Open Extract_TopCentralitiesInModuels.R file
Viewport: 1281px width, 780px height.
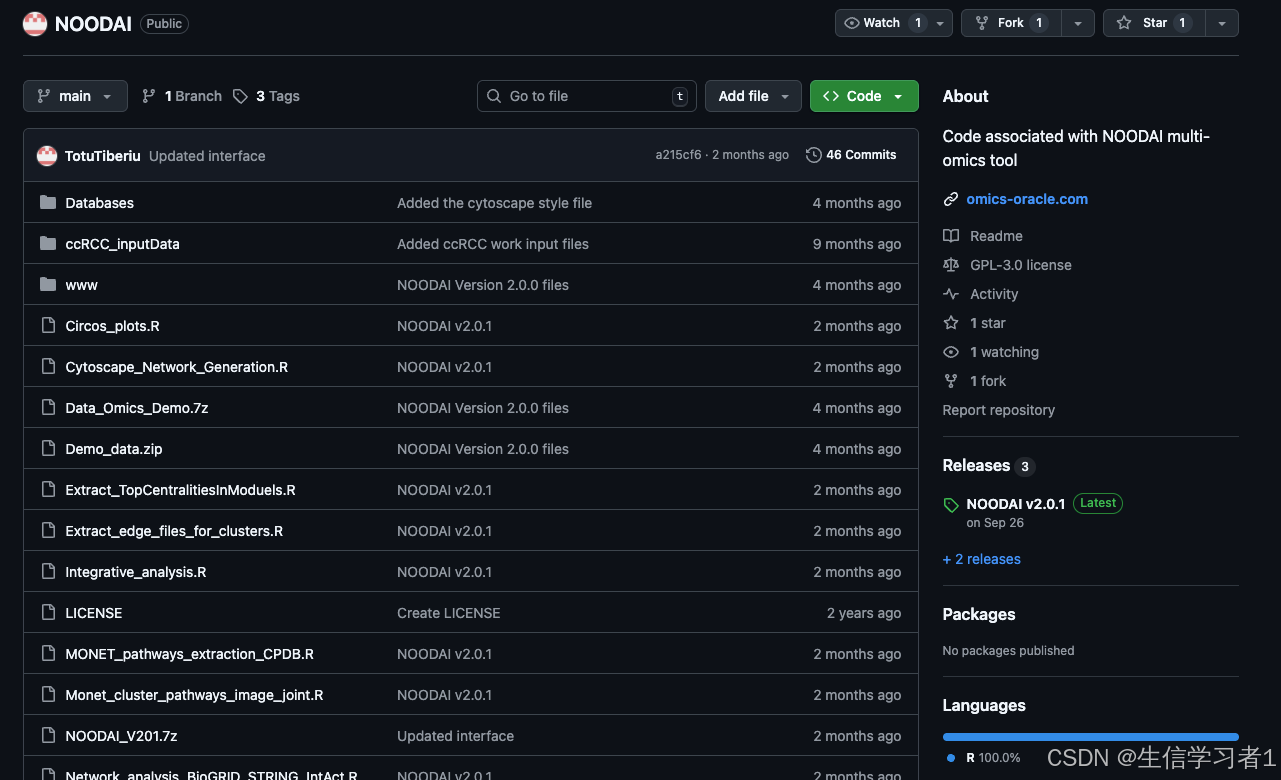[180, 490]
